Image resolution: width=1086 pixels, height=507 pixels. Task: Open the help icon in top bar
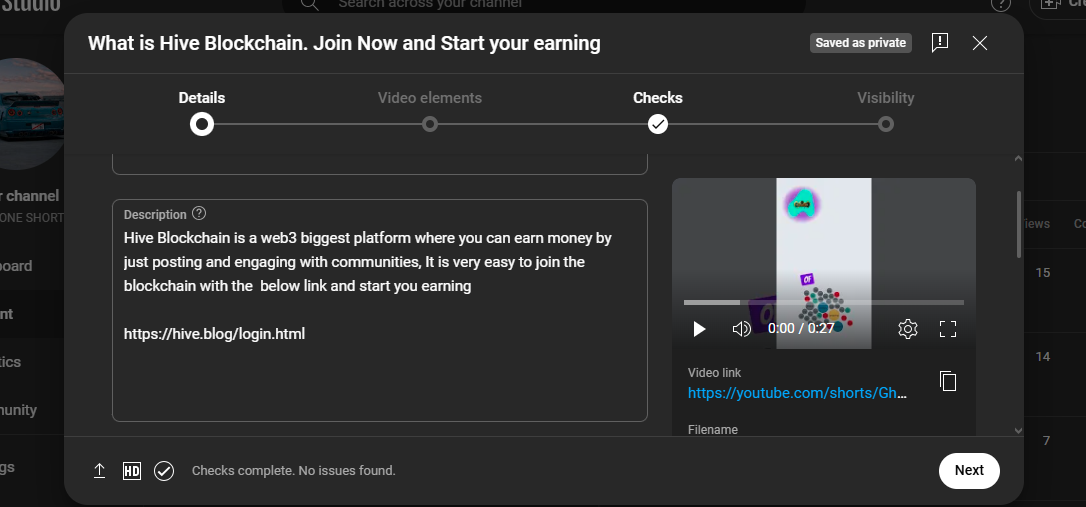click(1000, 4)
